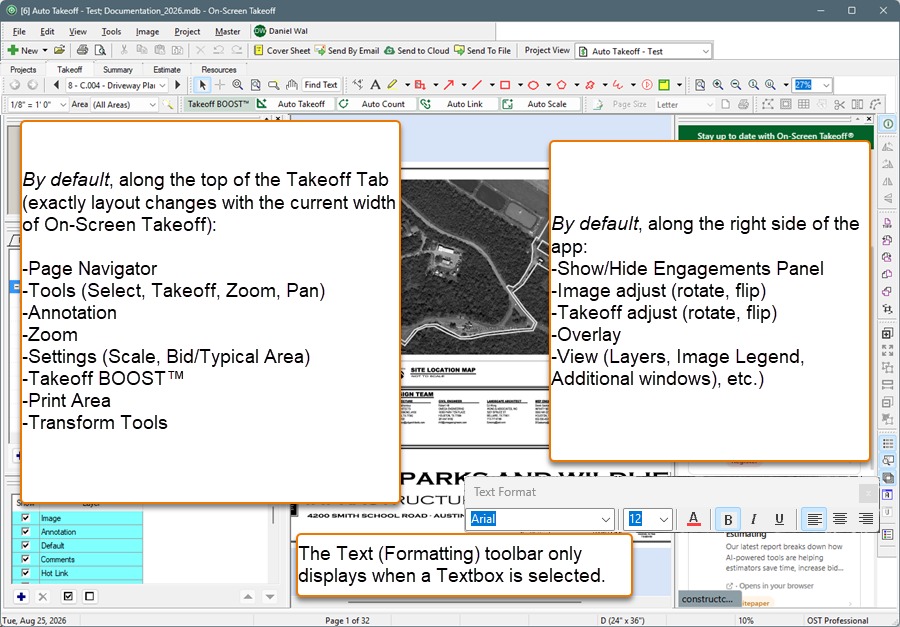Select the arrow Select tool
The image size is (900, 627).
tap(202, 85)
